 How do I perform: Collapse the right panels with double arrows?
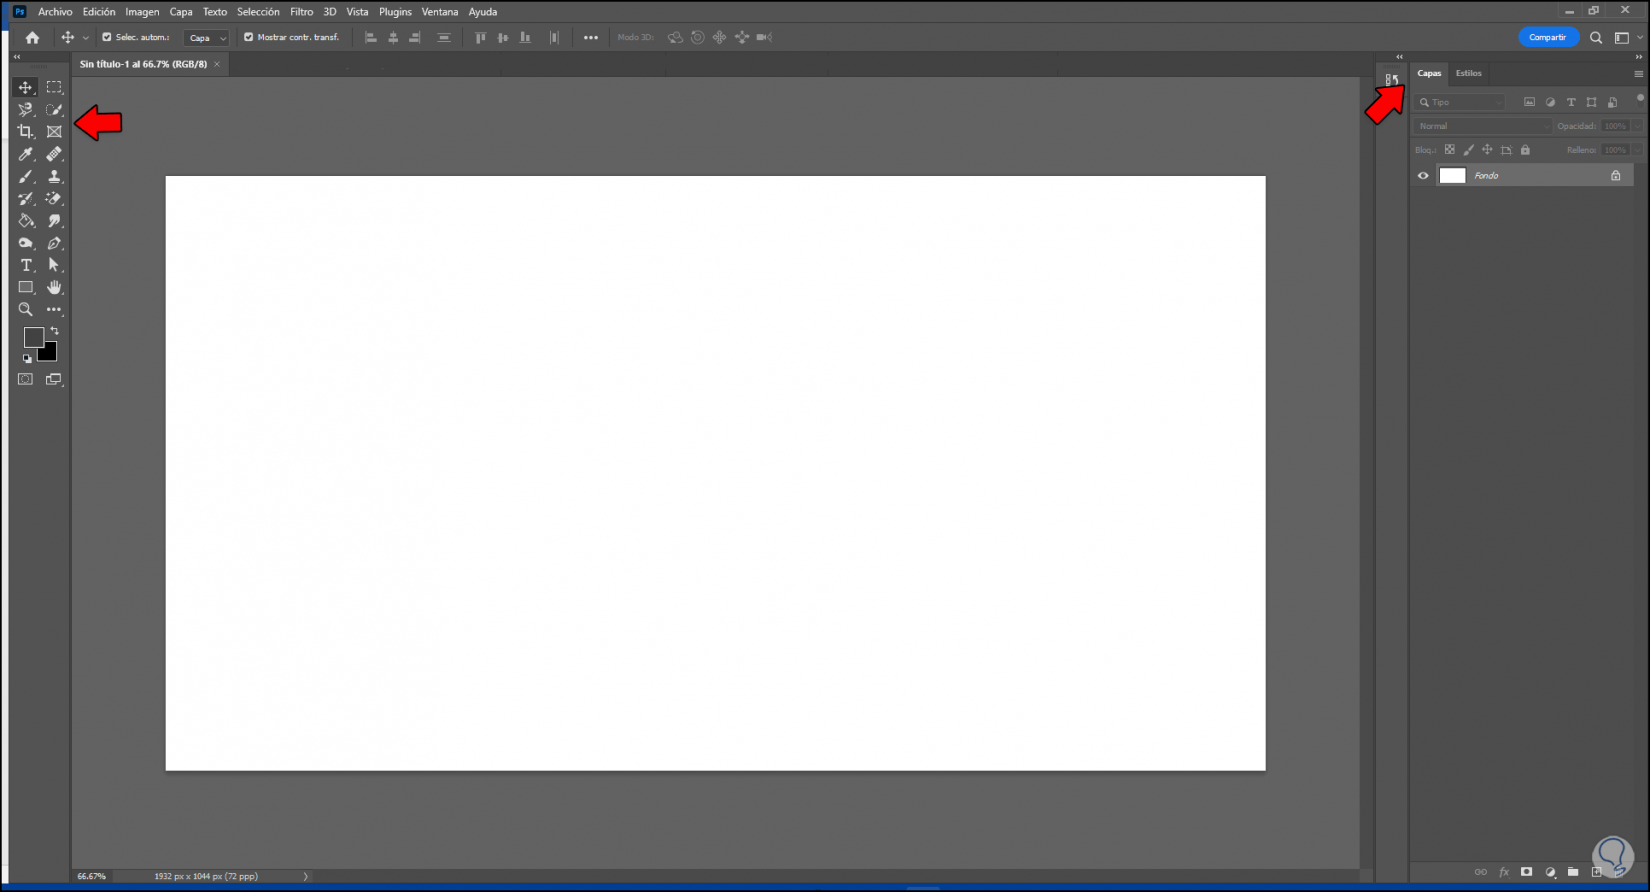pyautogui.click(x=1638, y=57)
